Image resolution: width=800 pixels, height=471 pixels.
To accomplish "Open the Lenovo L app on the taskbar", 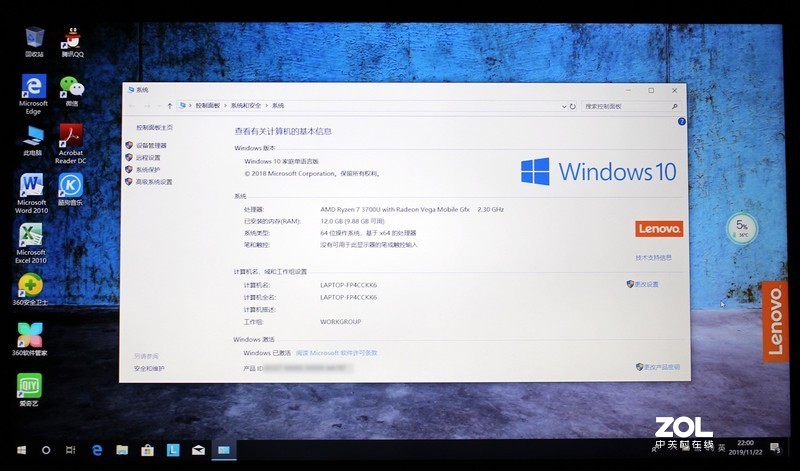I will coord(173,450).
